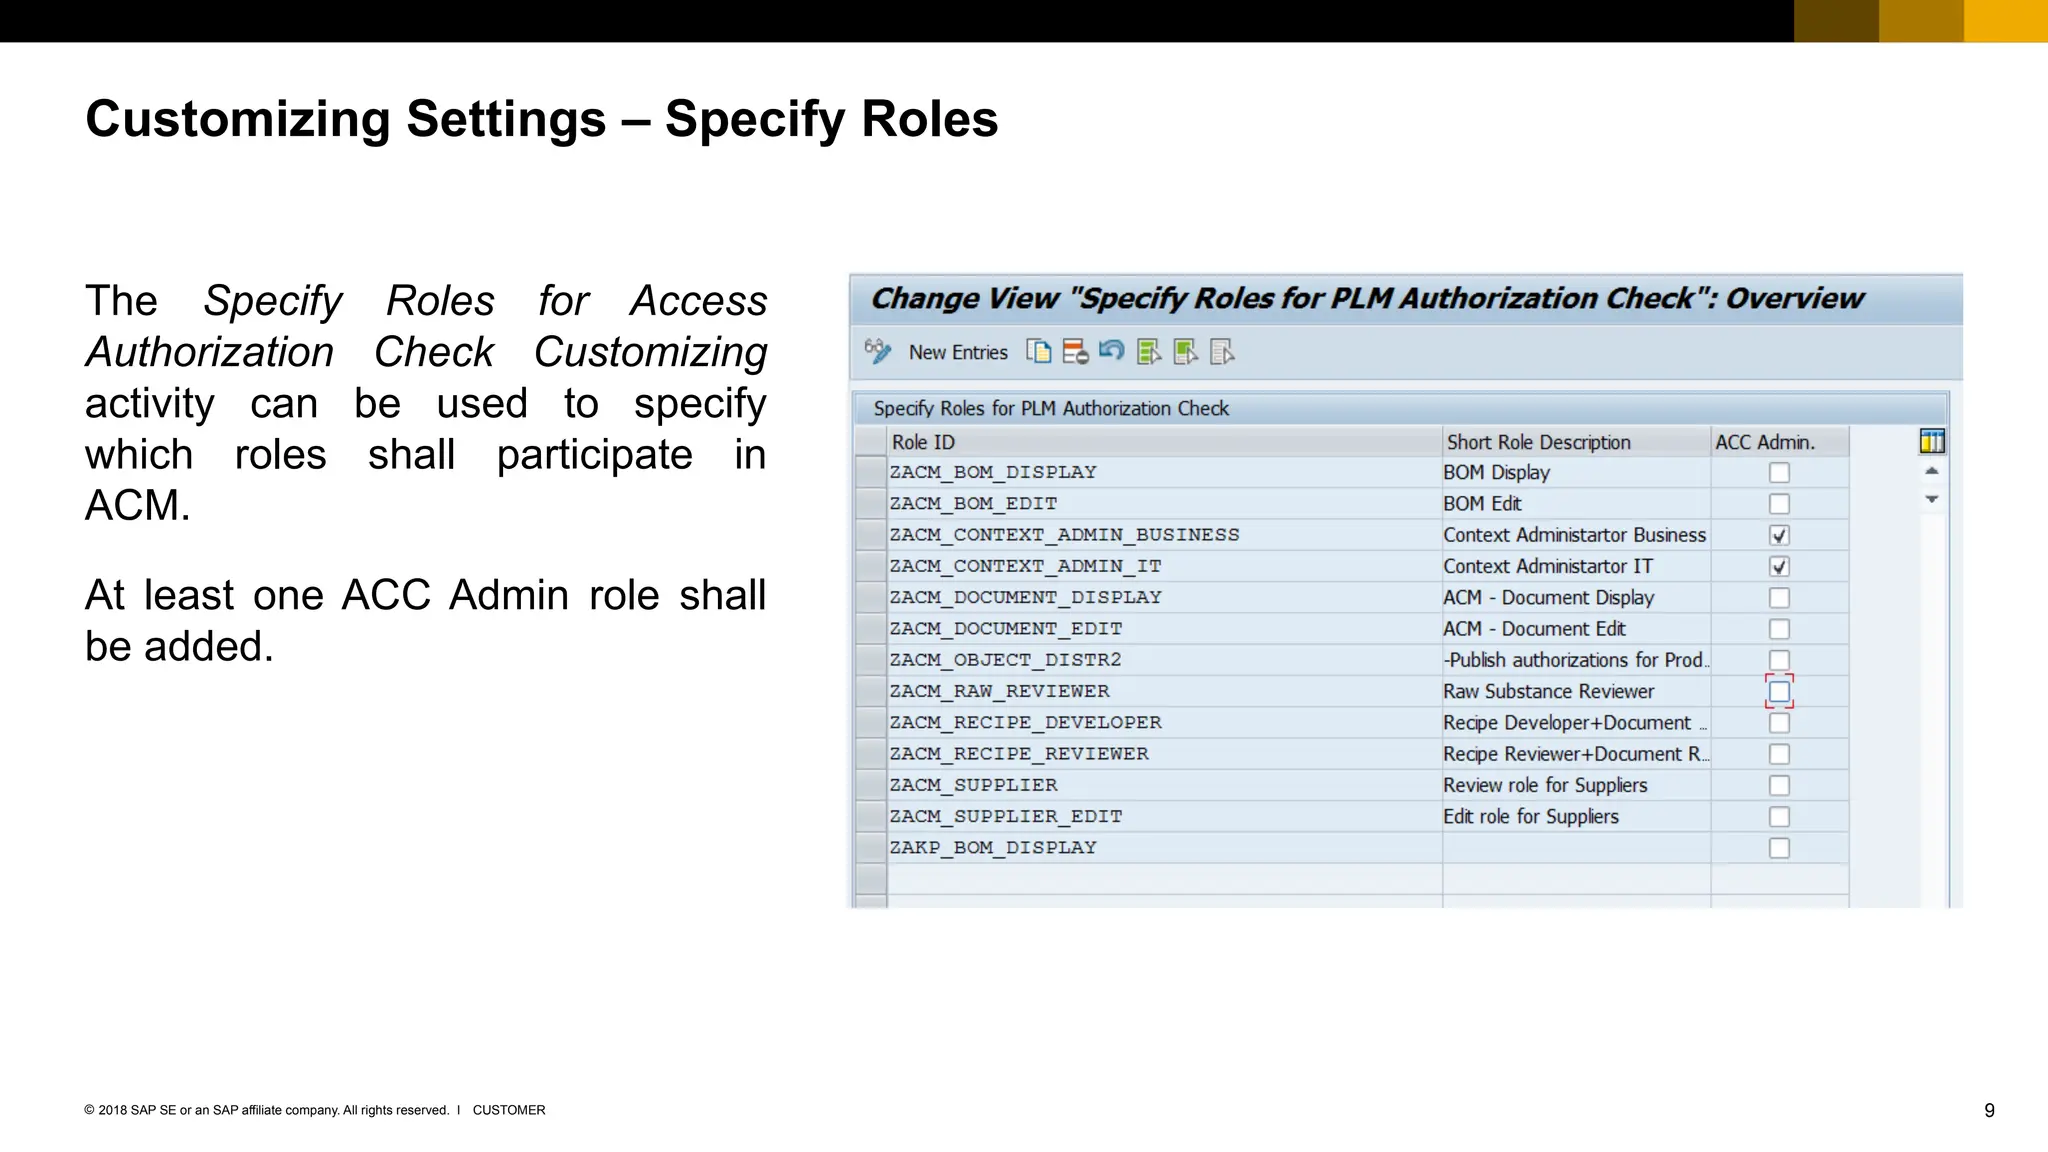
Task: Click the Select All icon
Action: [x=1149, y=352]
